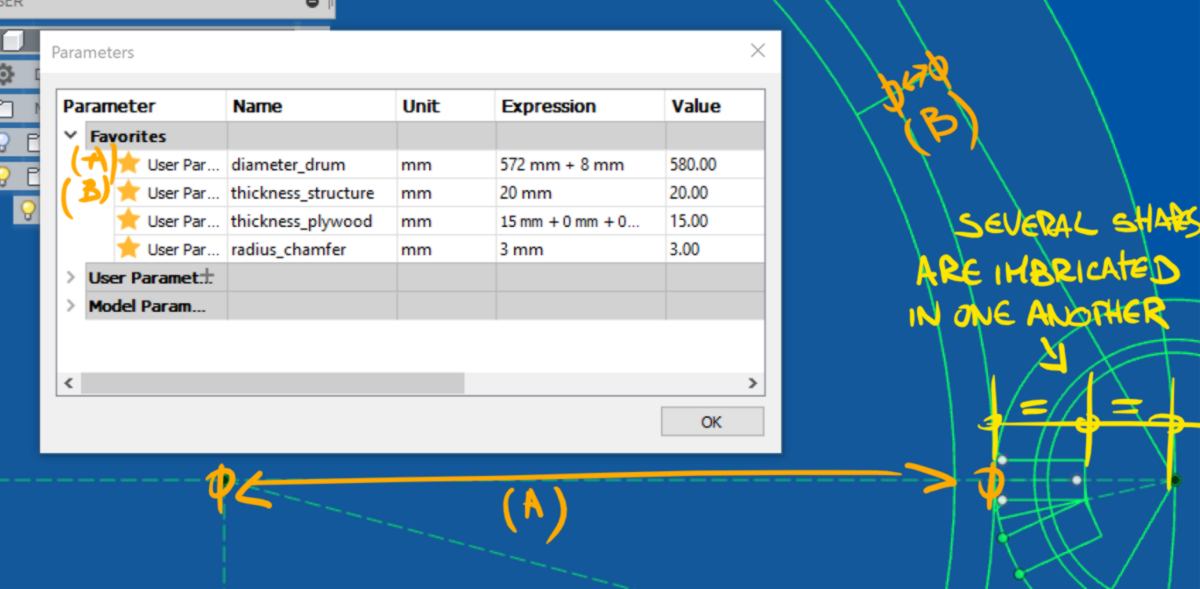Select the radius_chamfer name cell
This screenshot has height=589, width=1200.
[x=312, y=249]
